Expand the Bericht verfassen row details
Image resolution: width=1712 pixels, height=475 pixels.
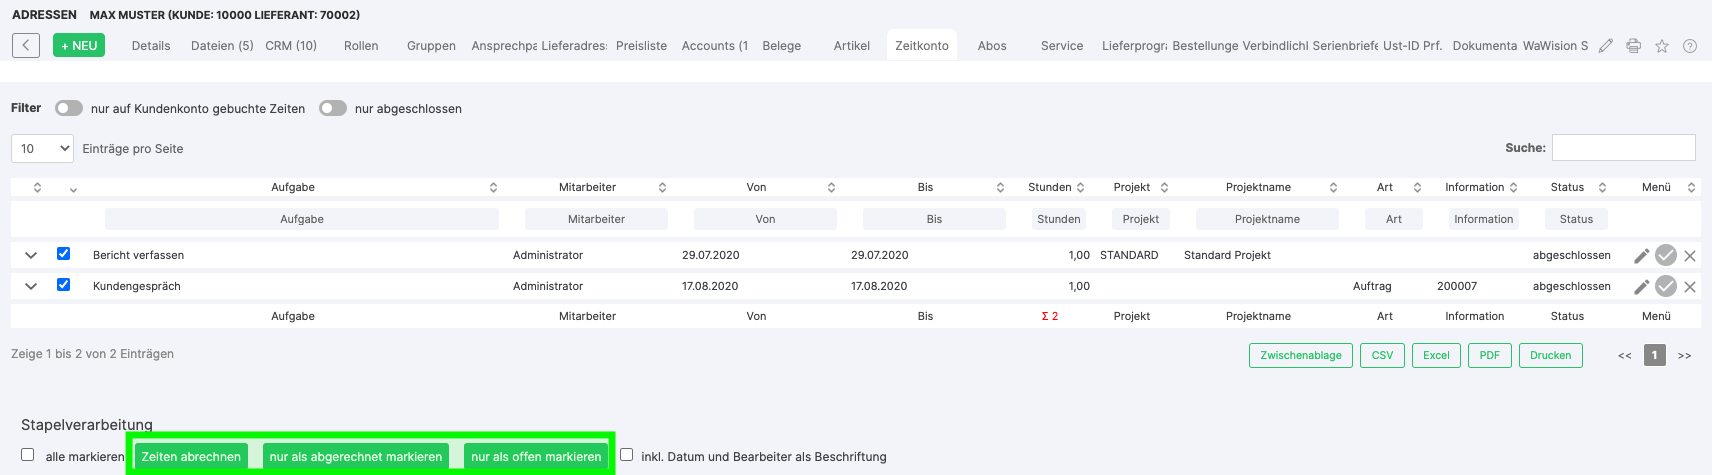tap(31, 255)
